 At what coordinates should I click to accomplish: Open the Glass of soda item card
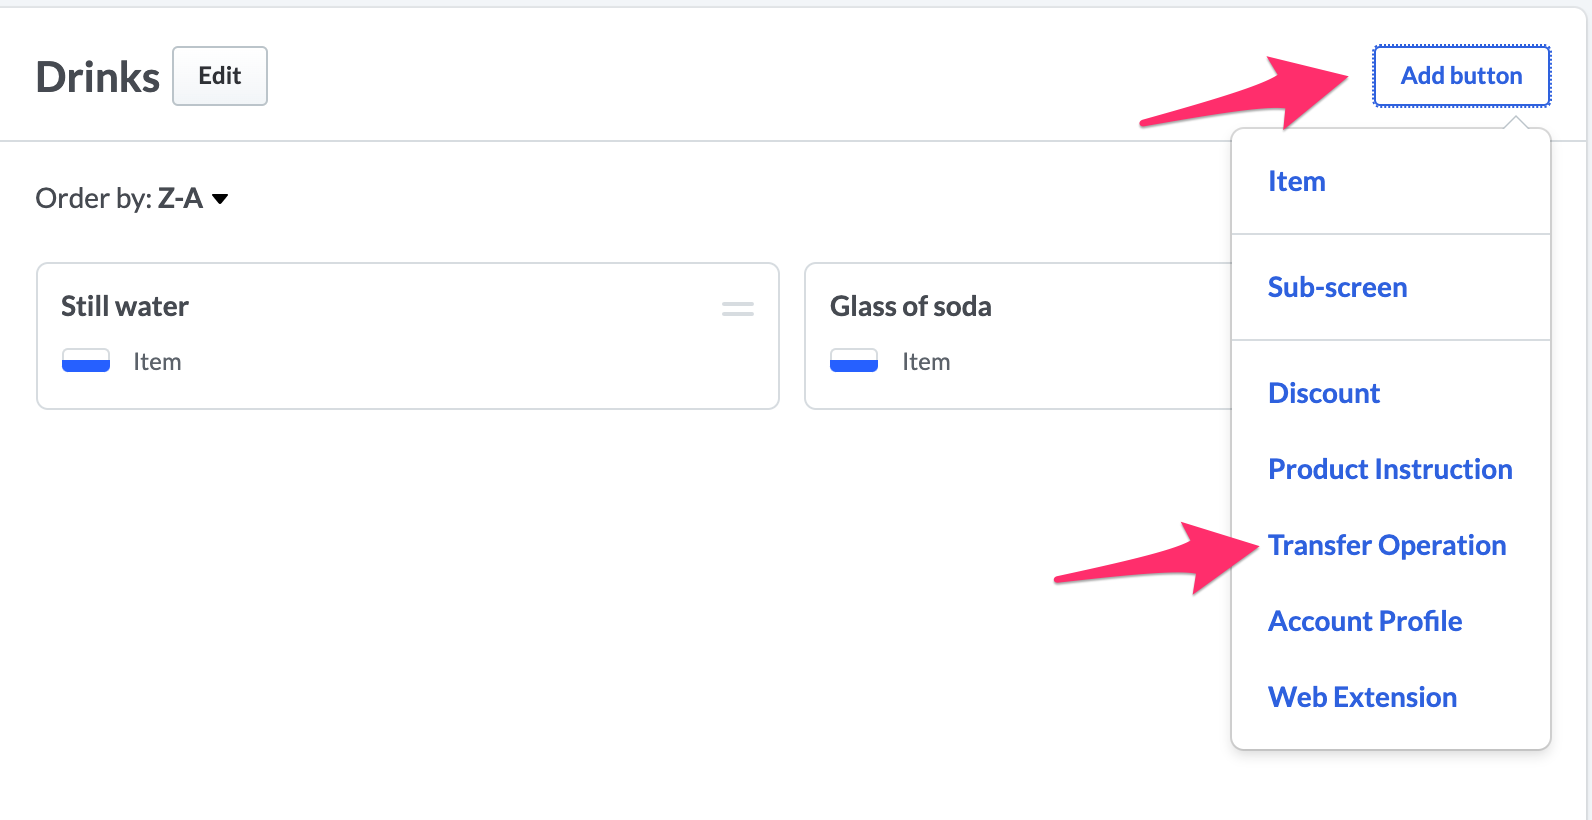1018,336
